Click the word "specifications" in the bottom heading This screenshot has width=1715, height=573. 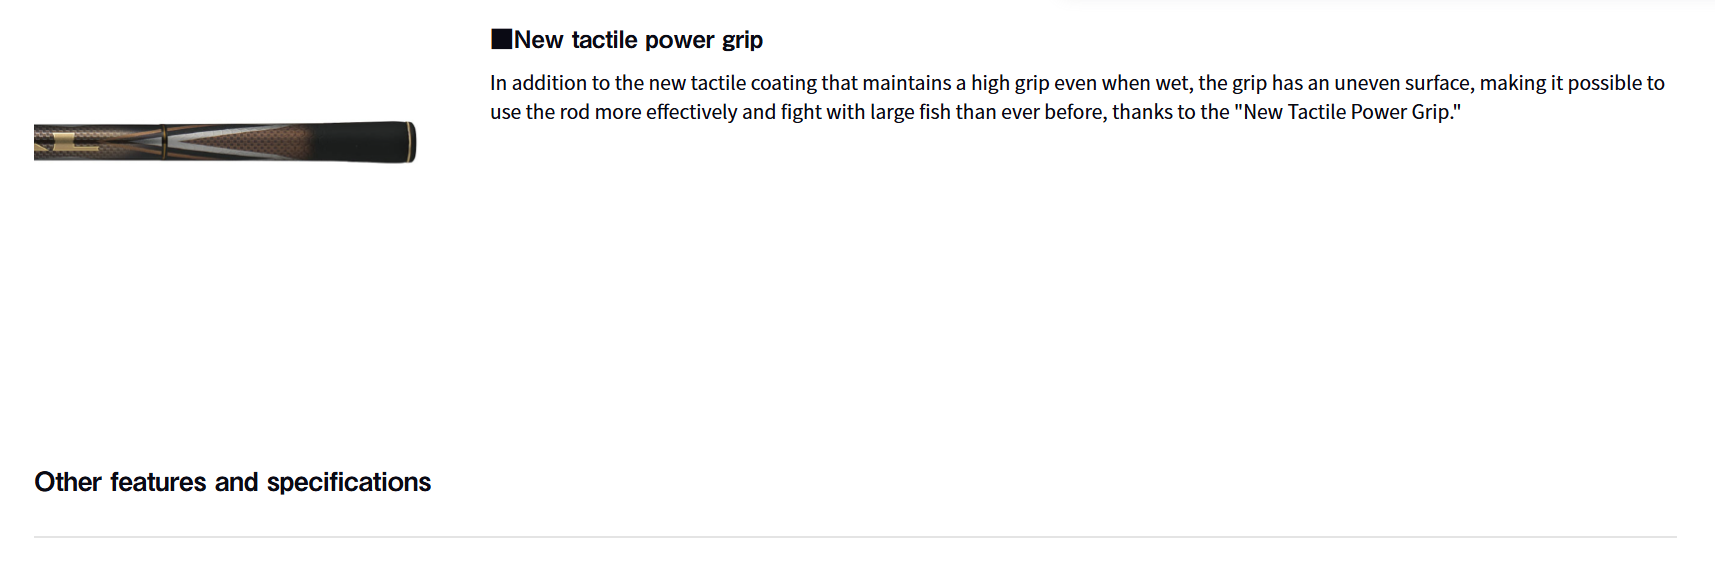click(348, 482)
